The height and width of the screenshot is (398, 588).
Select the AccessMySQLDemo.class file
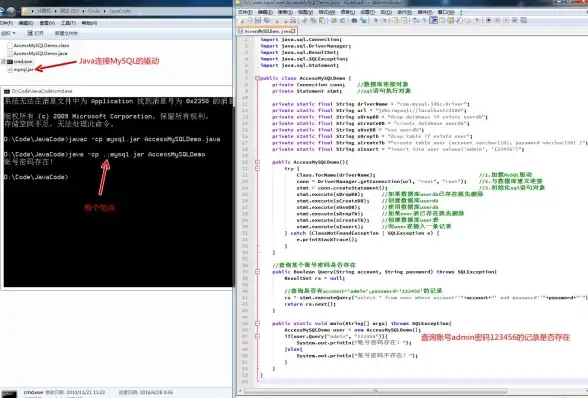(38, 45)
